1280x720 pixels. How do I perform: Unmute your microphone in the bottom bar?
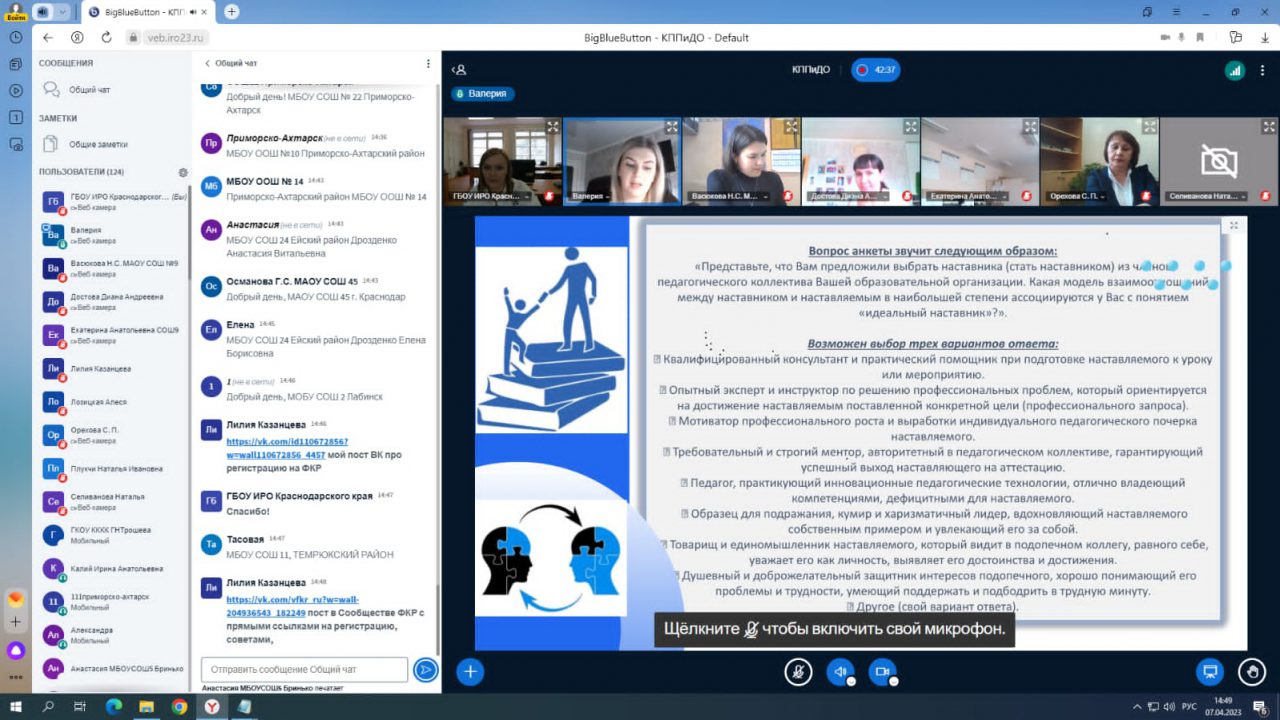point(797,672)
